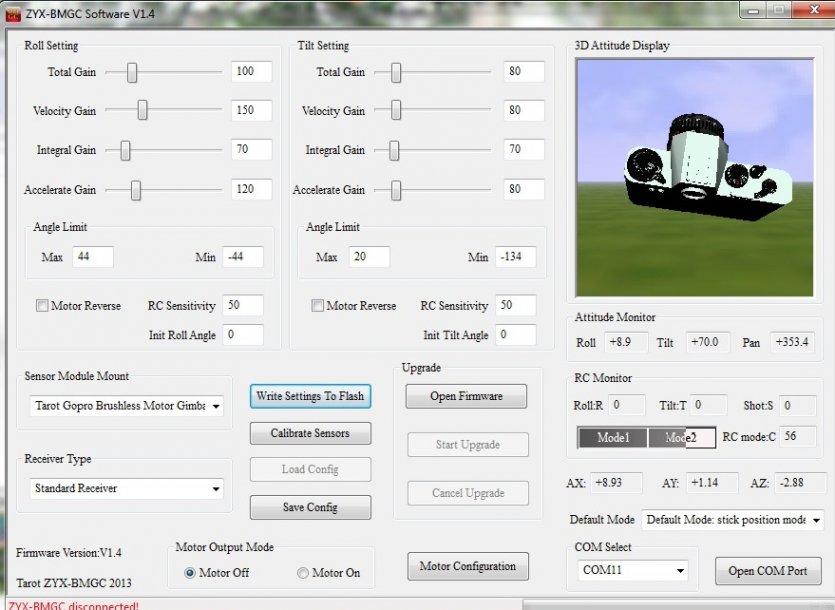Click Open COM Port button
835x610 pixels.
coord(768,571)
